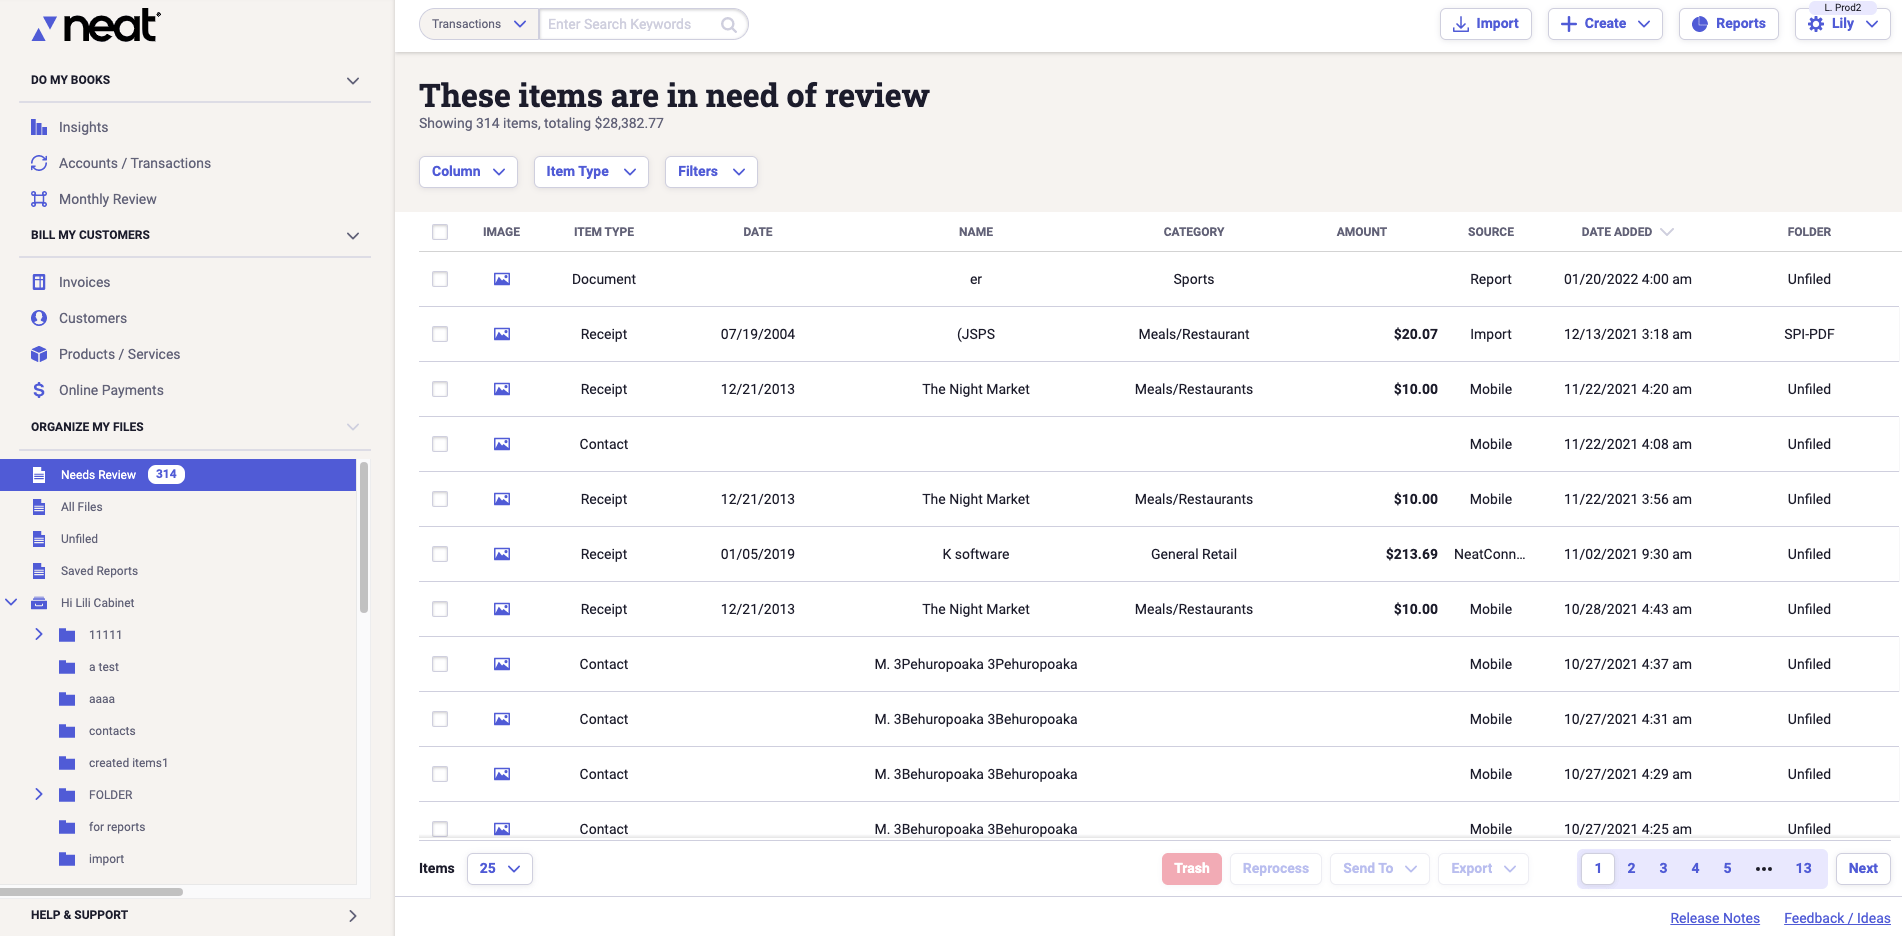The height and width of the screenshot is (936, 1902).
Task: Open Insights from the sidebar
Action: point(82,127)
